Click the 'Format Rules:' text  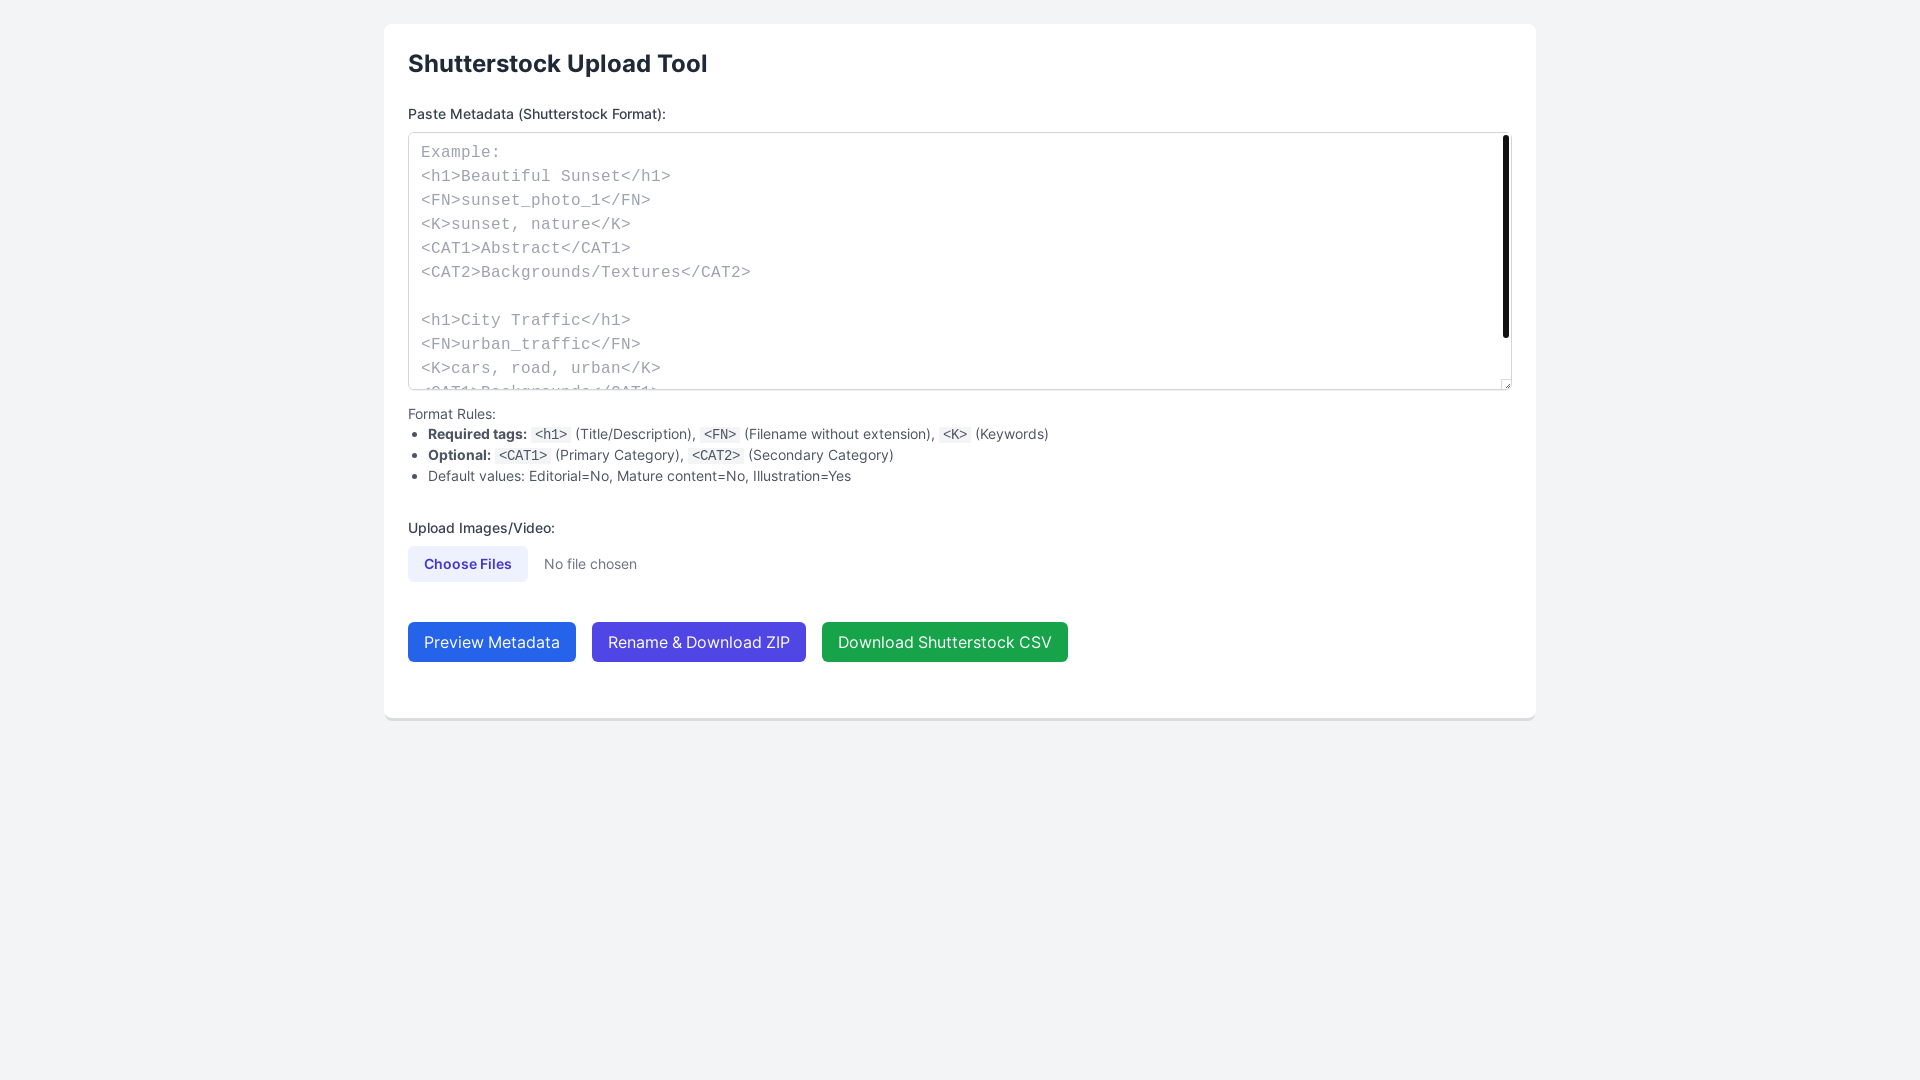coord(451,414)
